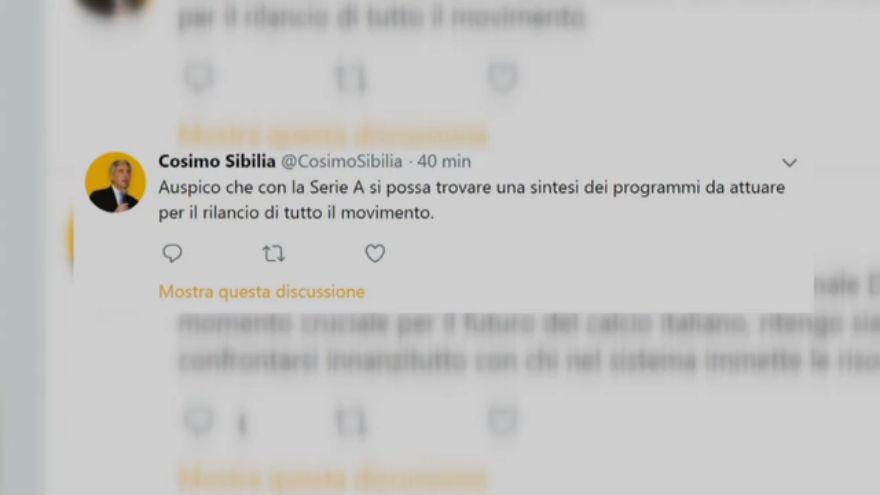Click the reply icon on Cosimo Sibilia's tweet
The image size is (880, 495).
pos(172,254)
